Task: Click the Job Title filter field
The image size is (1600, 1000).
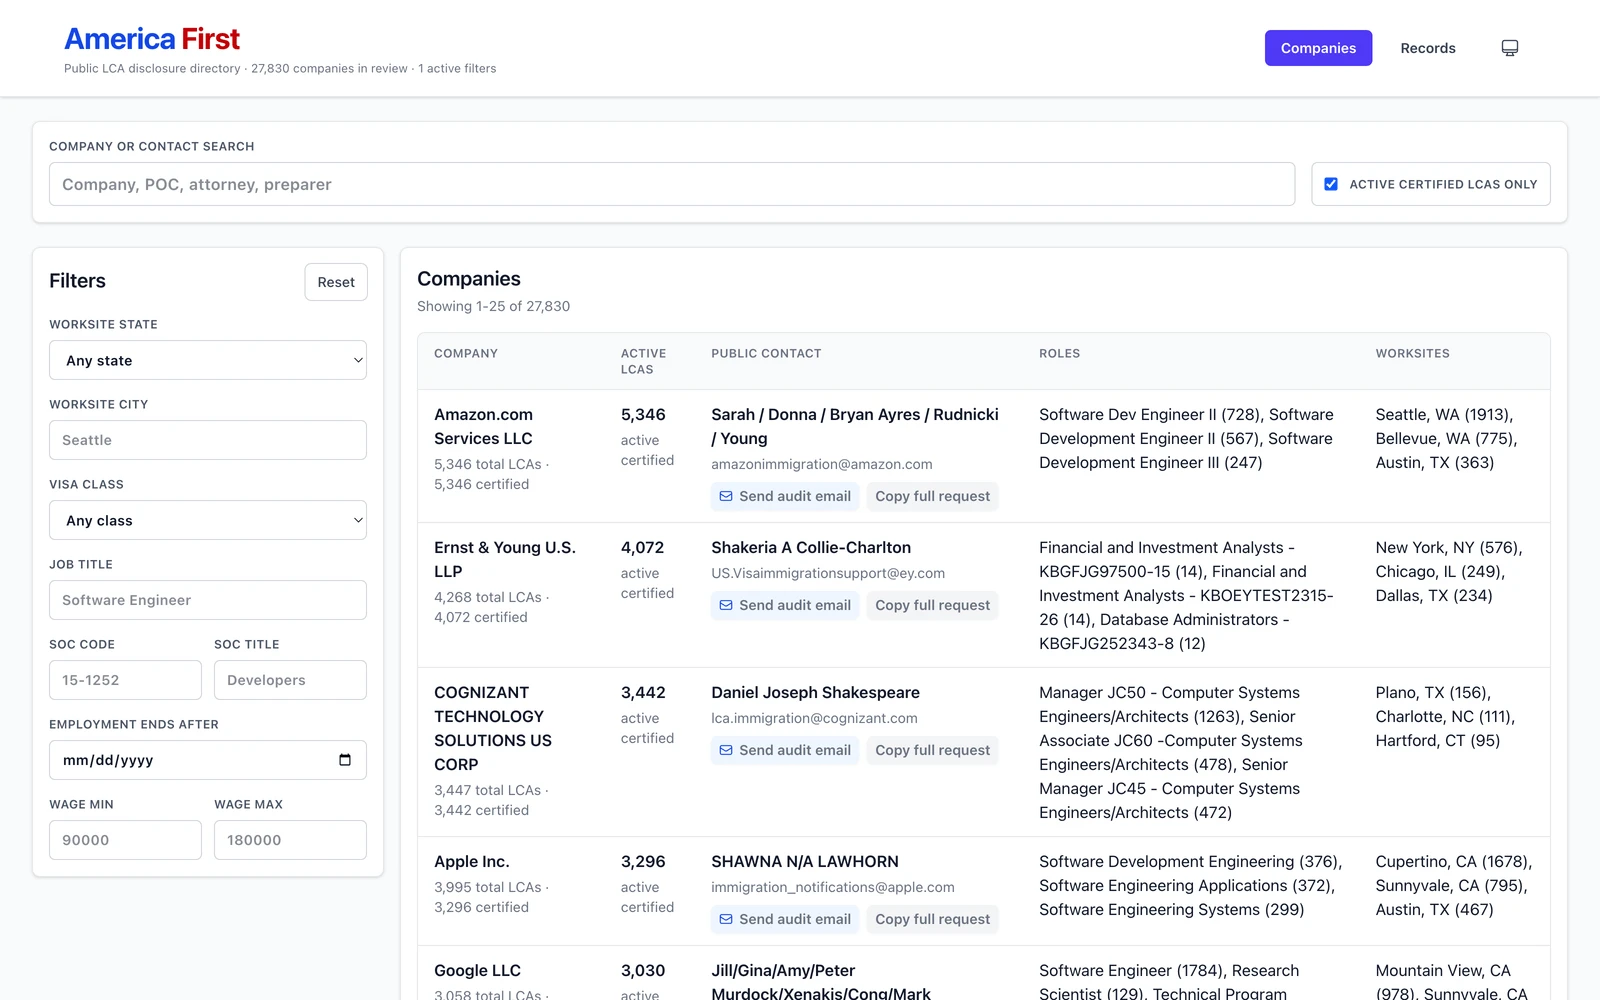Action: point(208,600)
